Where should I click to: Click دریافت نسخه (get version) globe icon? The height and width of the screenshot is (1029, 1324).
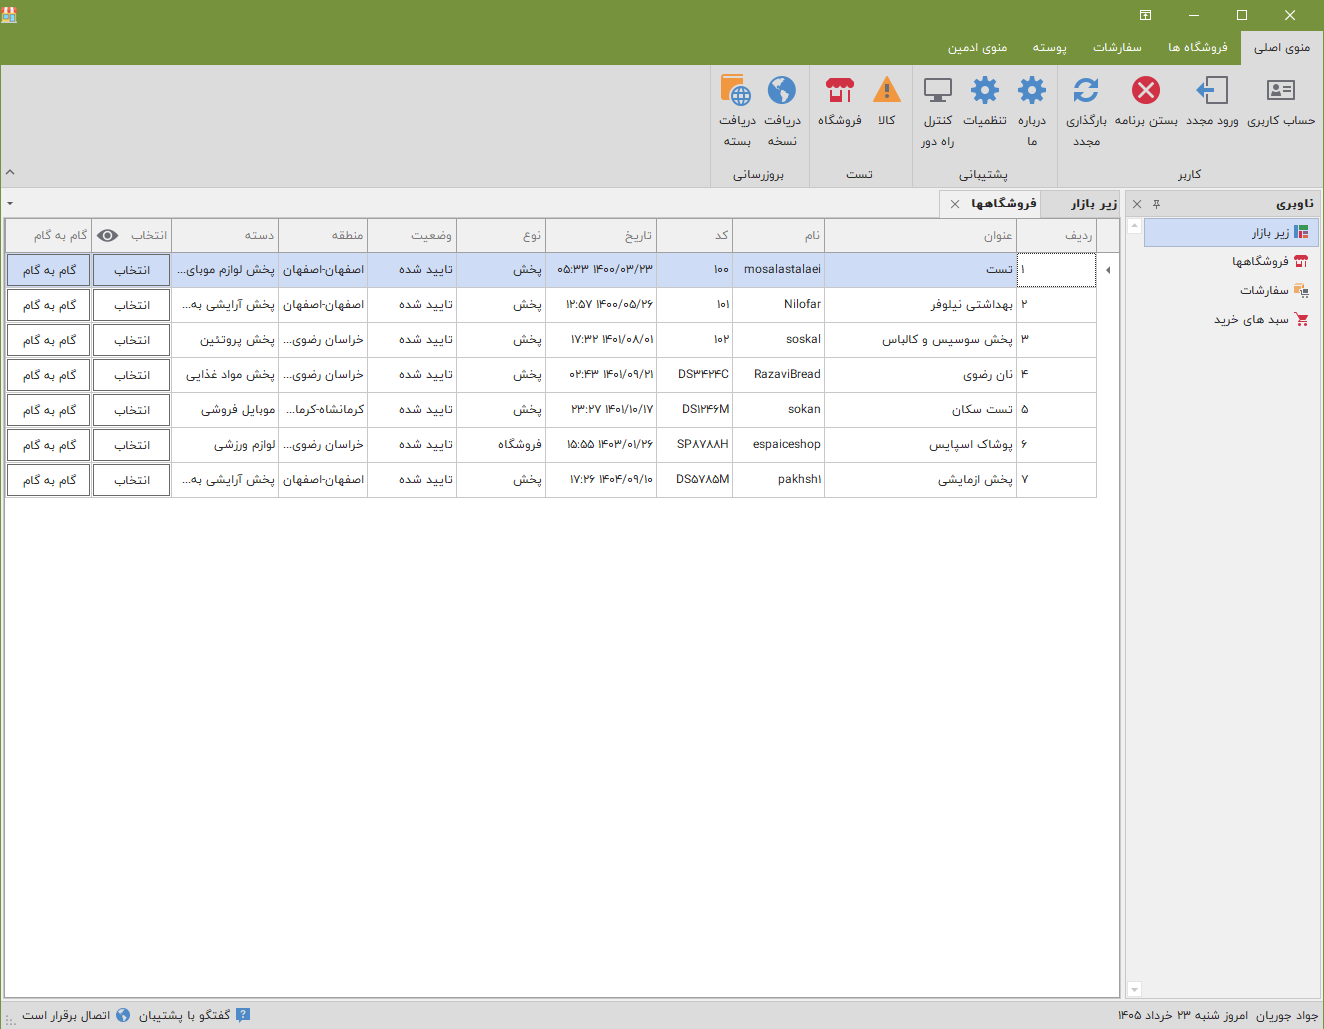point(782,91)
